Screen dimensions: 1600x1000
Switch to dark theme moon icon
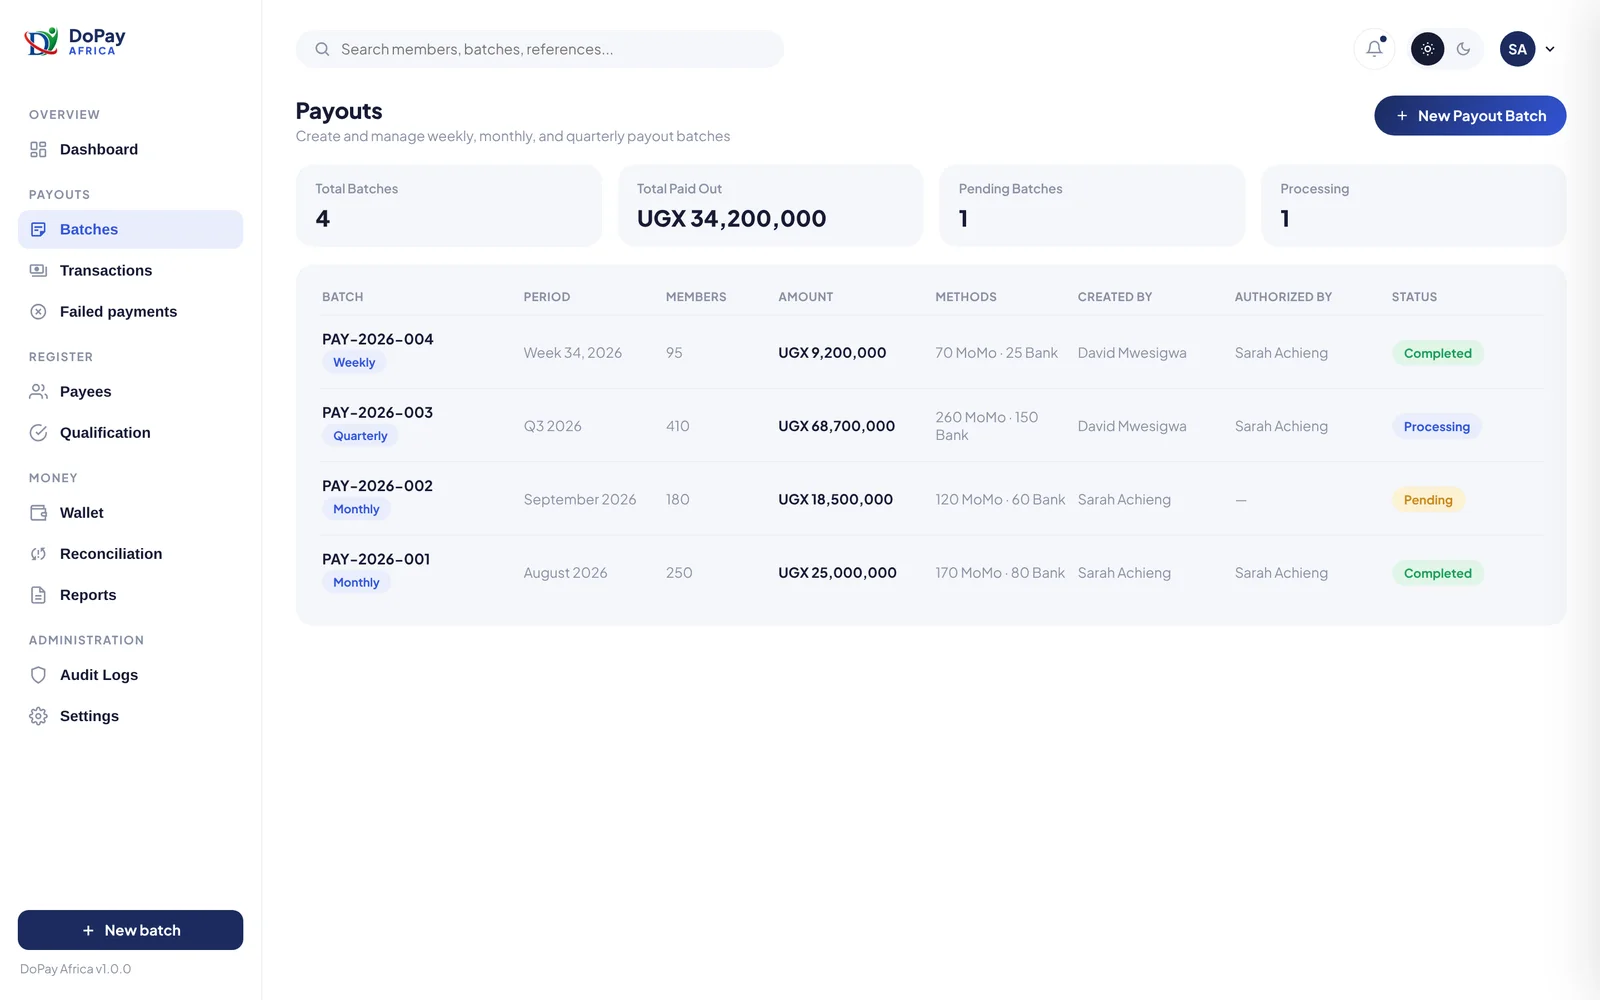click(x=1464, y=49)
